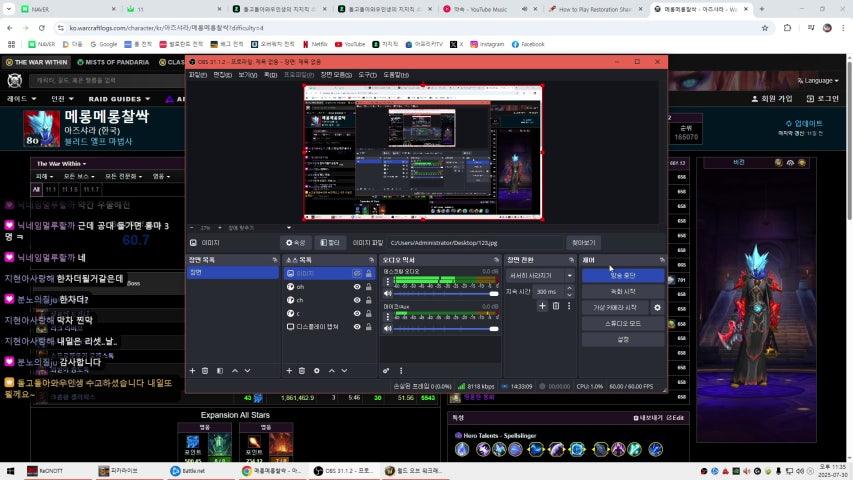Expand RAID GUIDES dropdown menu
Screen dimensions: 853x480
tap(119, 99)
